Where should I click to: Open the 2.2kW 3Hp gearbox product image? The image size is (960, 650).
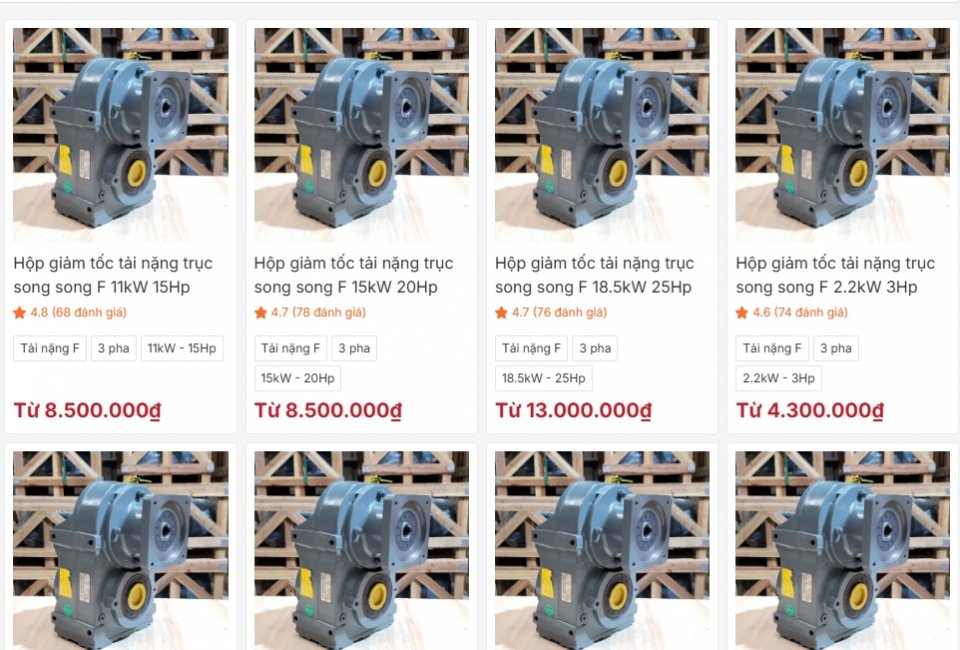tap(843, 135)
